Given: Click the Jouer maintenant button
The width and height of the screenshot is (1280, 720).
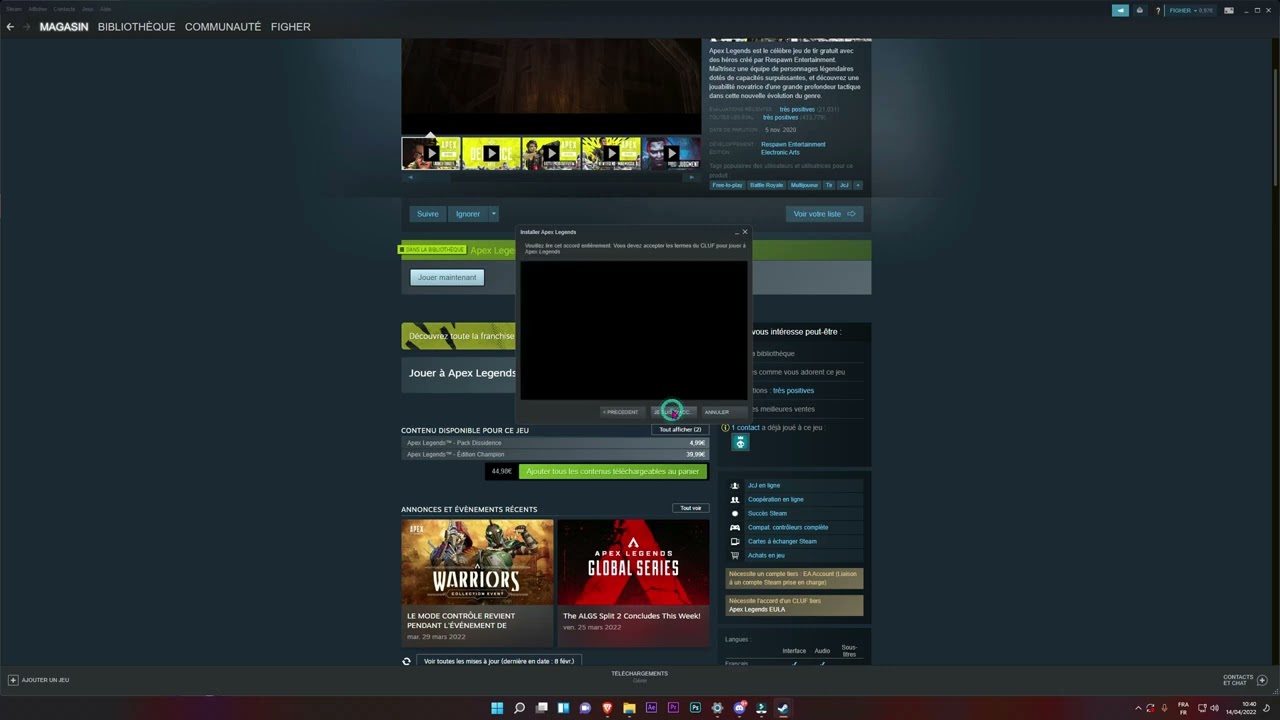Looking at the screenshot, I should 446,277.
